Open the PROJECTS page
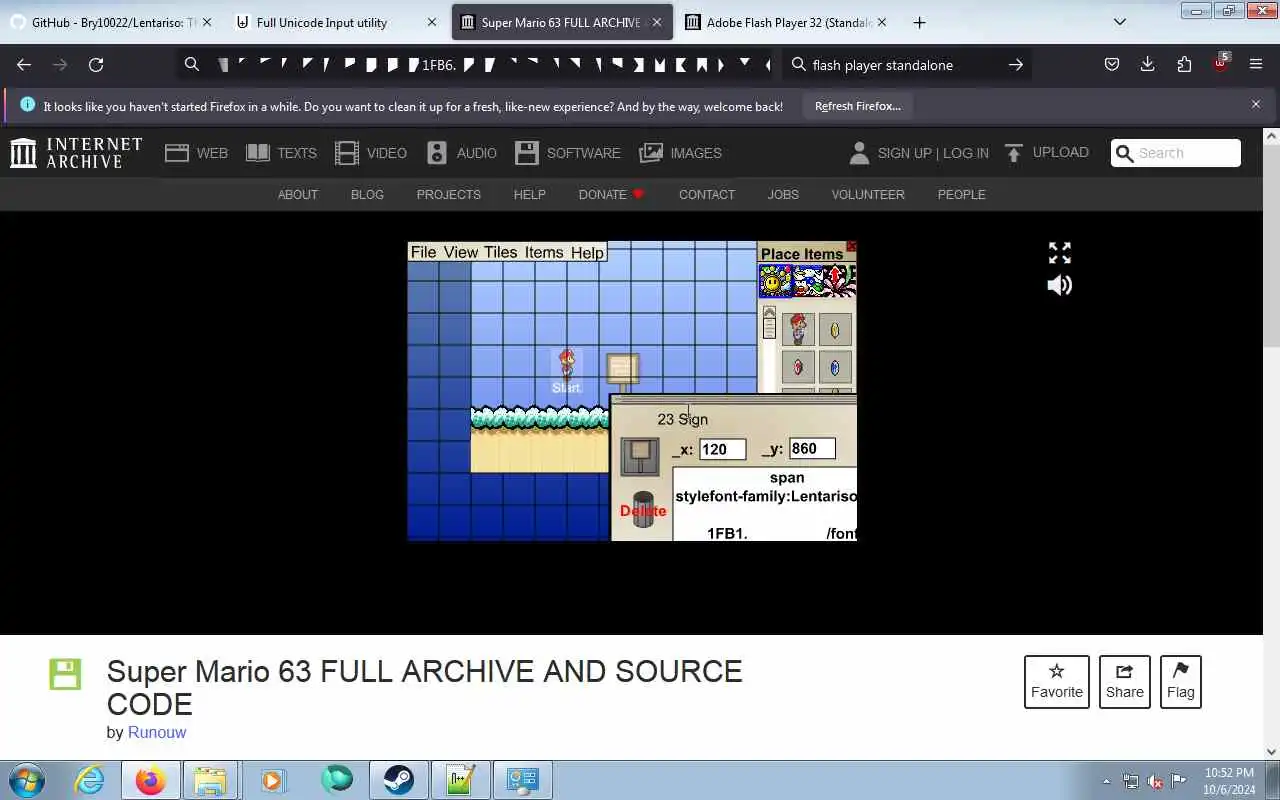 tap(449, 194)
